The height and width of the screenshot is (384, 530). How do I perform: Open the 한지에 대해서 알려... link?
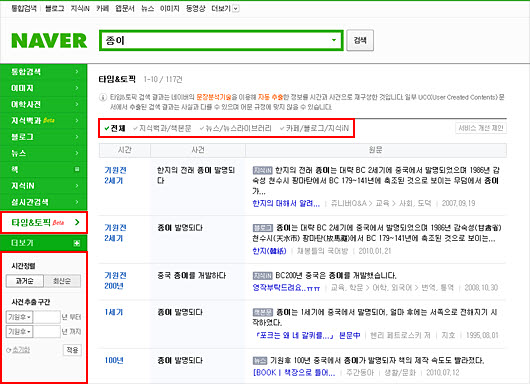(286, 203)
